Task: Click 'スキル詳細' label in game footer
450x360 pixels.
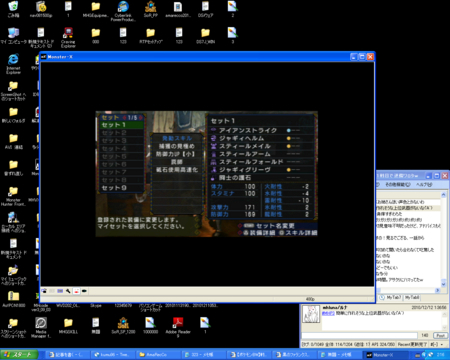Action: 301,233
